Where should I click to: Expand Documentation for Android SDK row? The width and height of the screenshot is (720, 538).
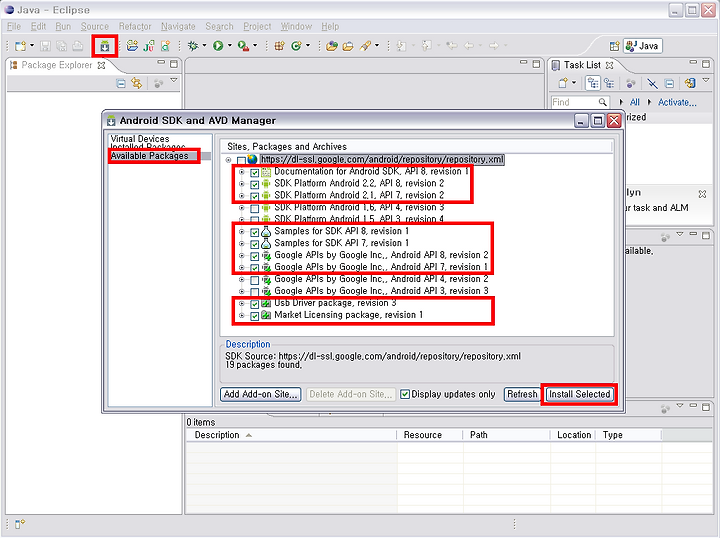tap(242, 172)
